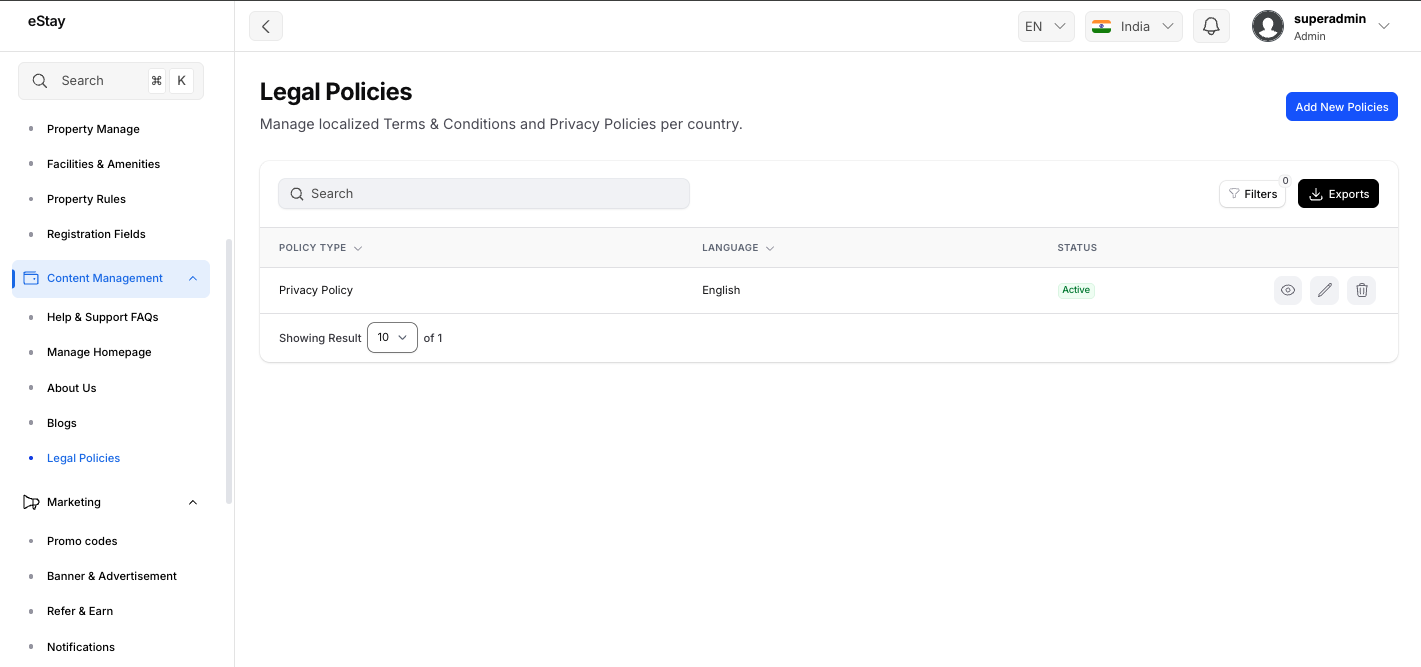Collapse the Content Management section chevron
Screen dimensions: 1421x667
[193, 278]
